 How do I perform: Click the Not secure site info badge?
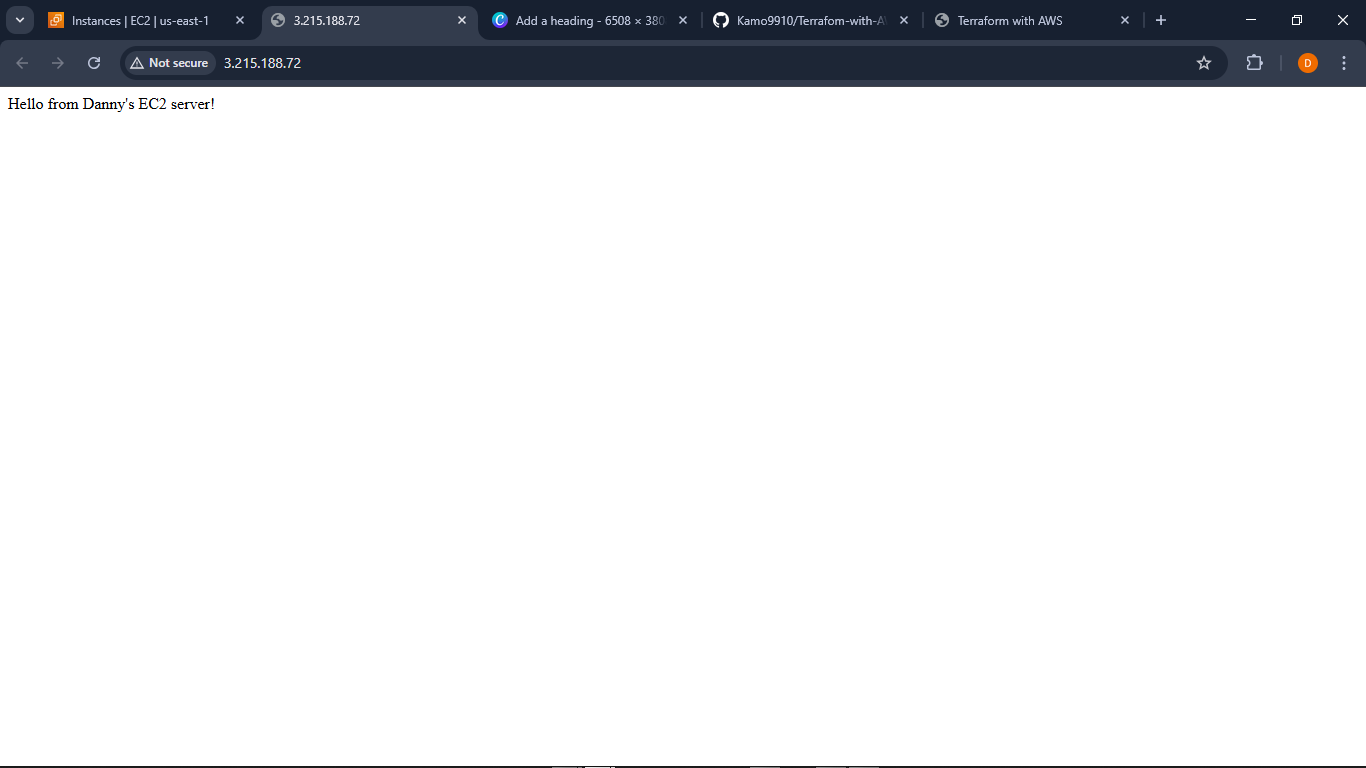coord(169,63)
